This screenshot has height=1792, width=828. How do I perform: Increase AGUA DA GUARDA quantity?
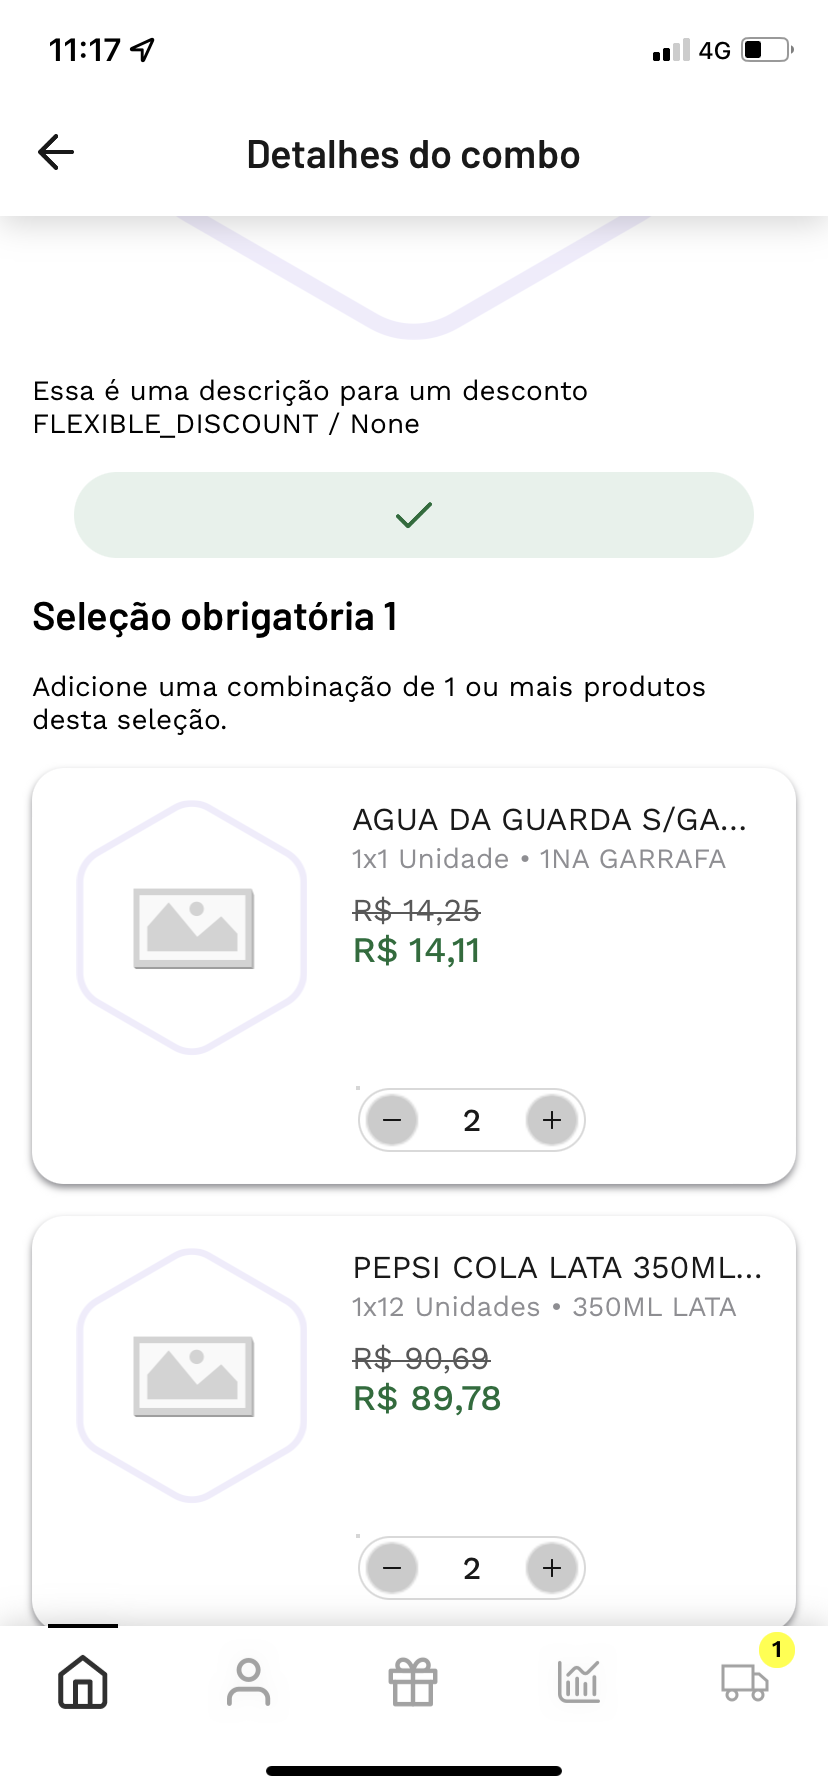tap(552, 1120)
